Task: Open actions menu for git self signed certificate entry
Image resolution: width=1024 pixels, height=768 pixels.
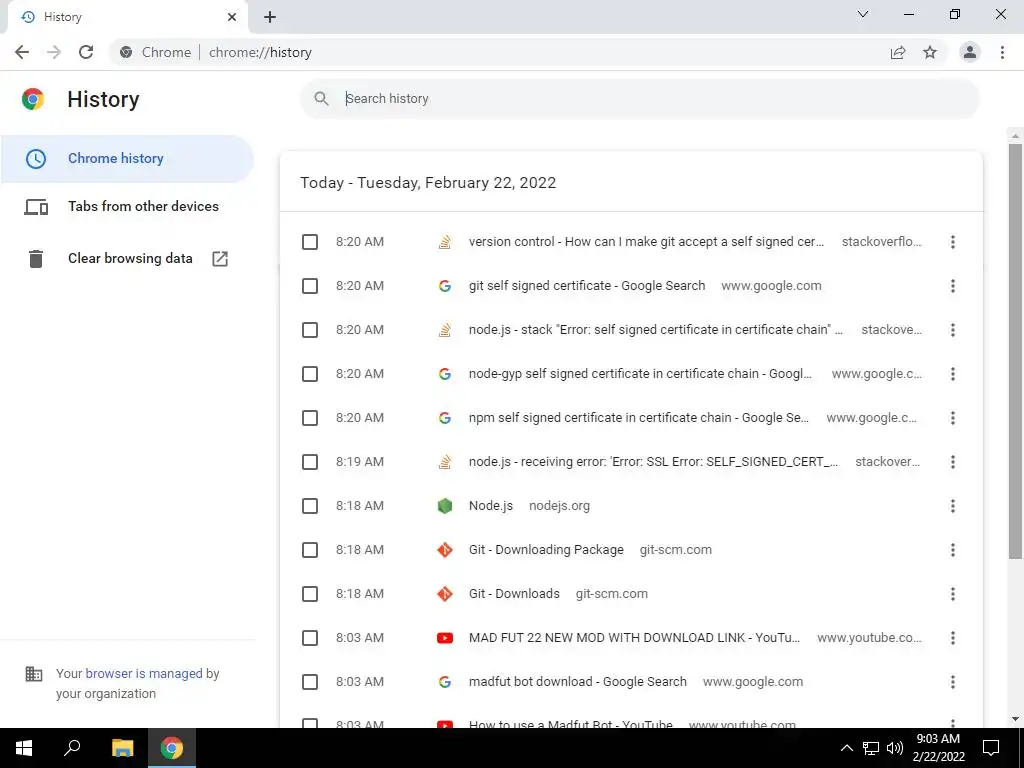Action: point(953,286)
